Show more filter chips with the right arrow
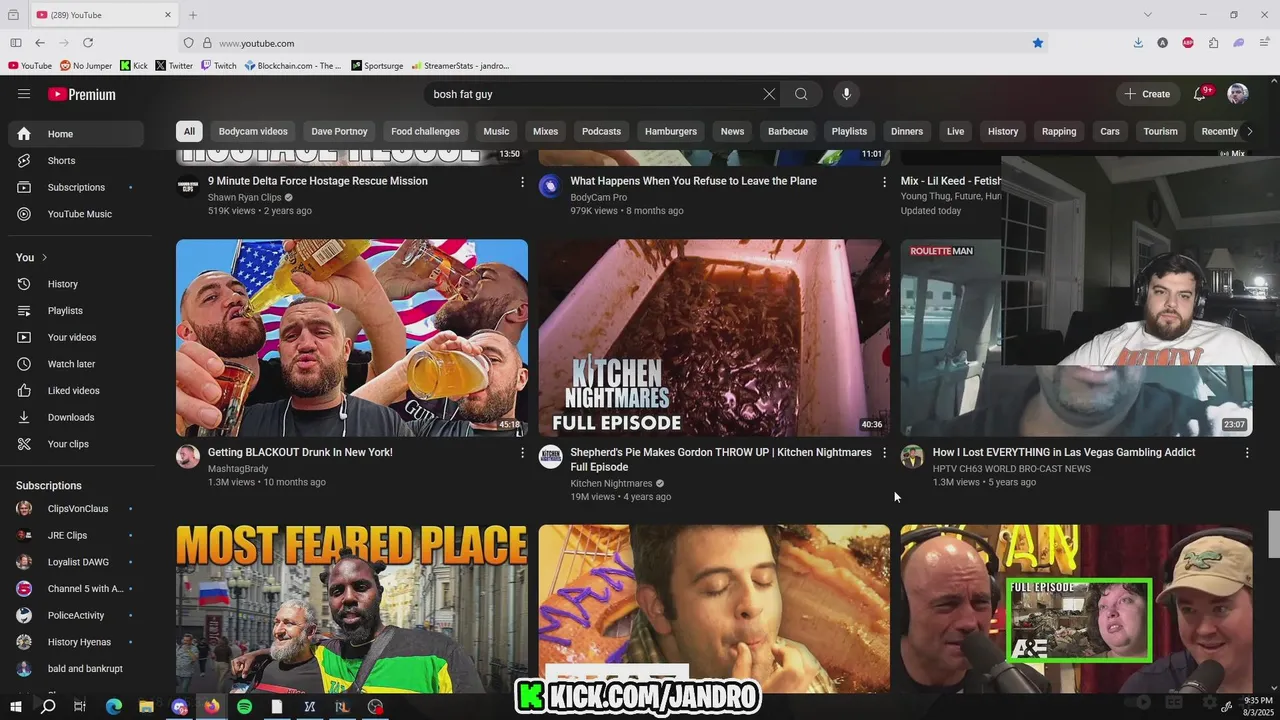 [1249, 131]
